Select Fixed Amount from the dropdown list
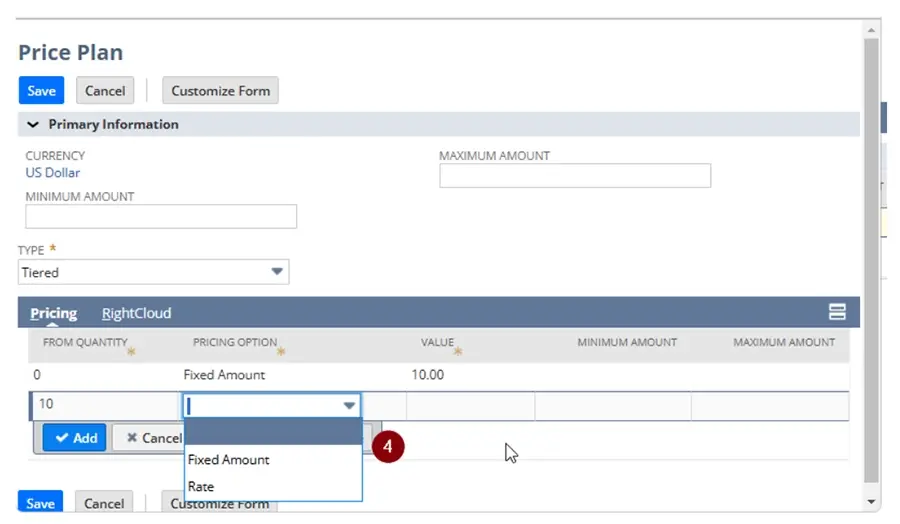Viewport: 900px width, 524px height. [x=229, y=460]
